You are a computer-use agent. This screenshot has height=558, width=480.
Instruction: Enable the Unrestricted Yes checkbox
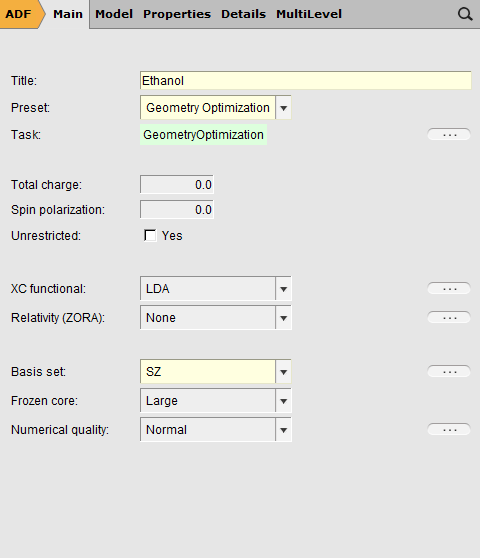(x=150, y=236)
